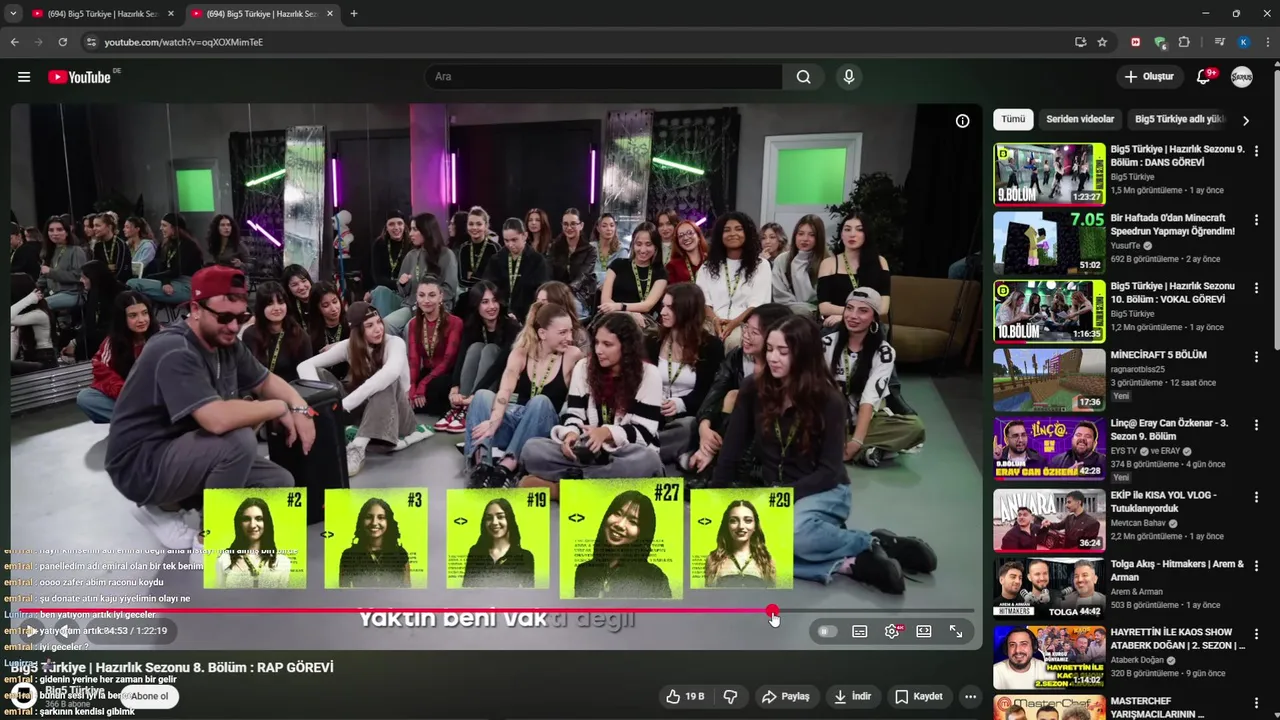This screenshot has width=1280, height=720.
Task: Dislike the video with thumbs down
Action: tap(730, 696)
